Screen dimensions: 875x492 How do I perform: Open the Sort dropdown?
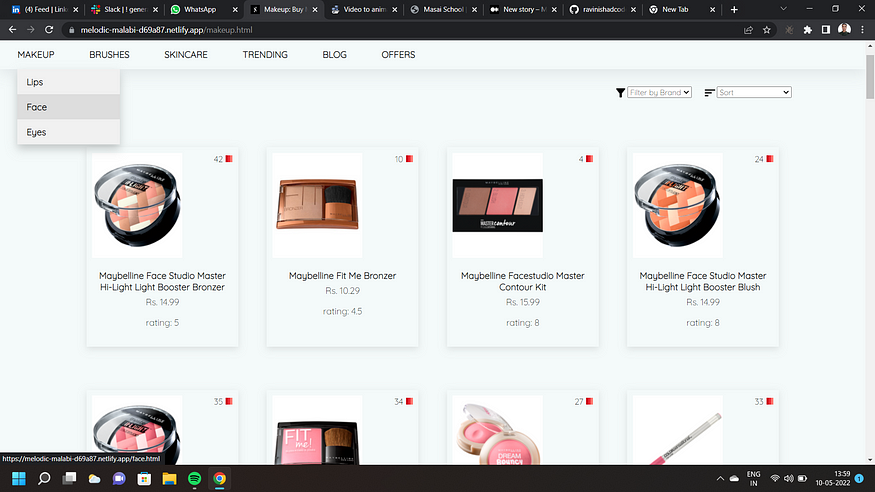(754, 93)
